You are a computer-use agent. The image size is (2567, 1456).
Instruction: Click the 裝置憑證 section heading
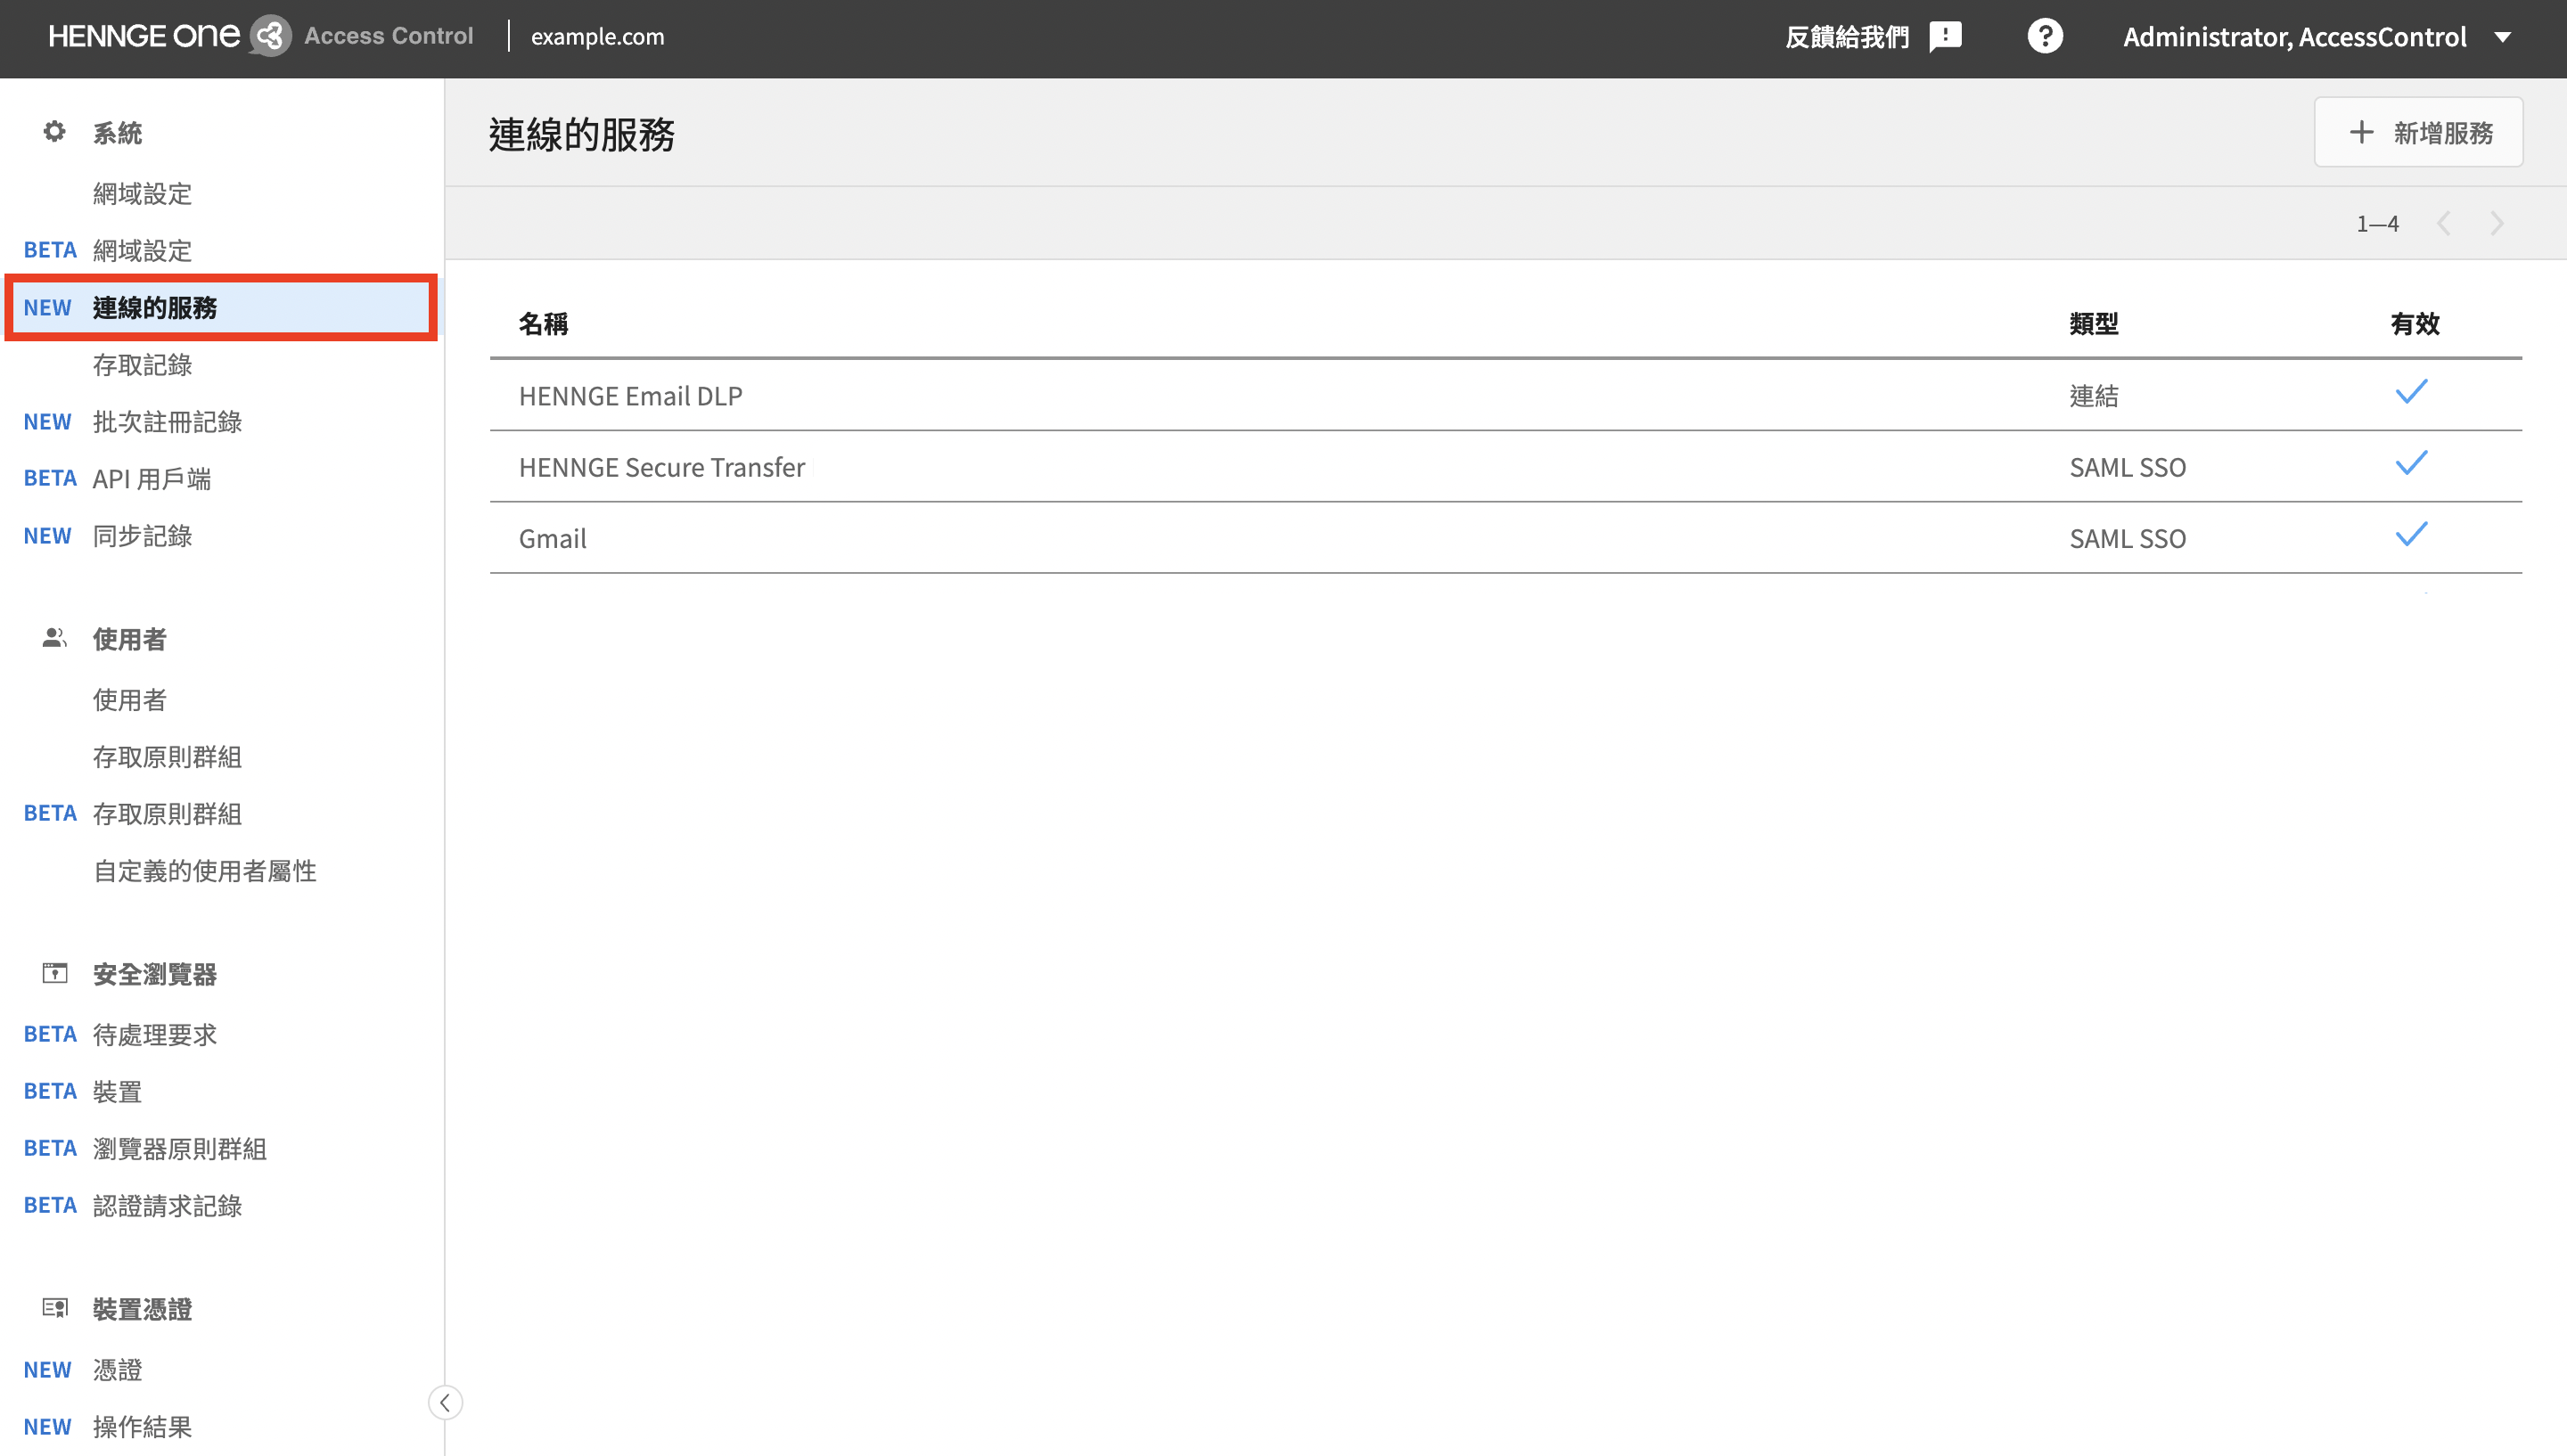[142, 1308]
